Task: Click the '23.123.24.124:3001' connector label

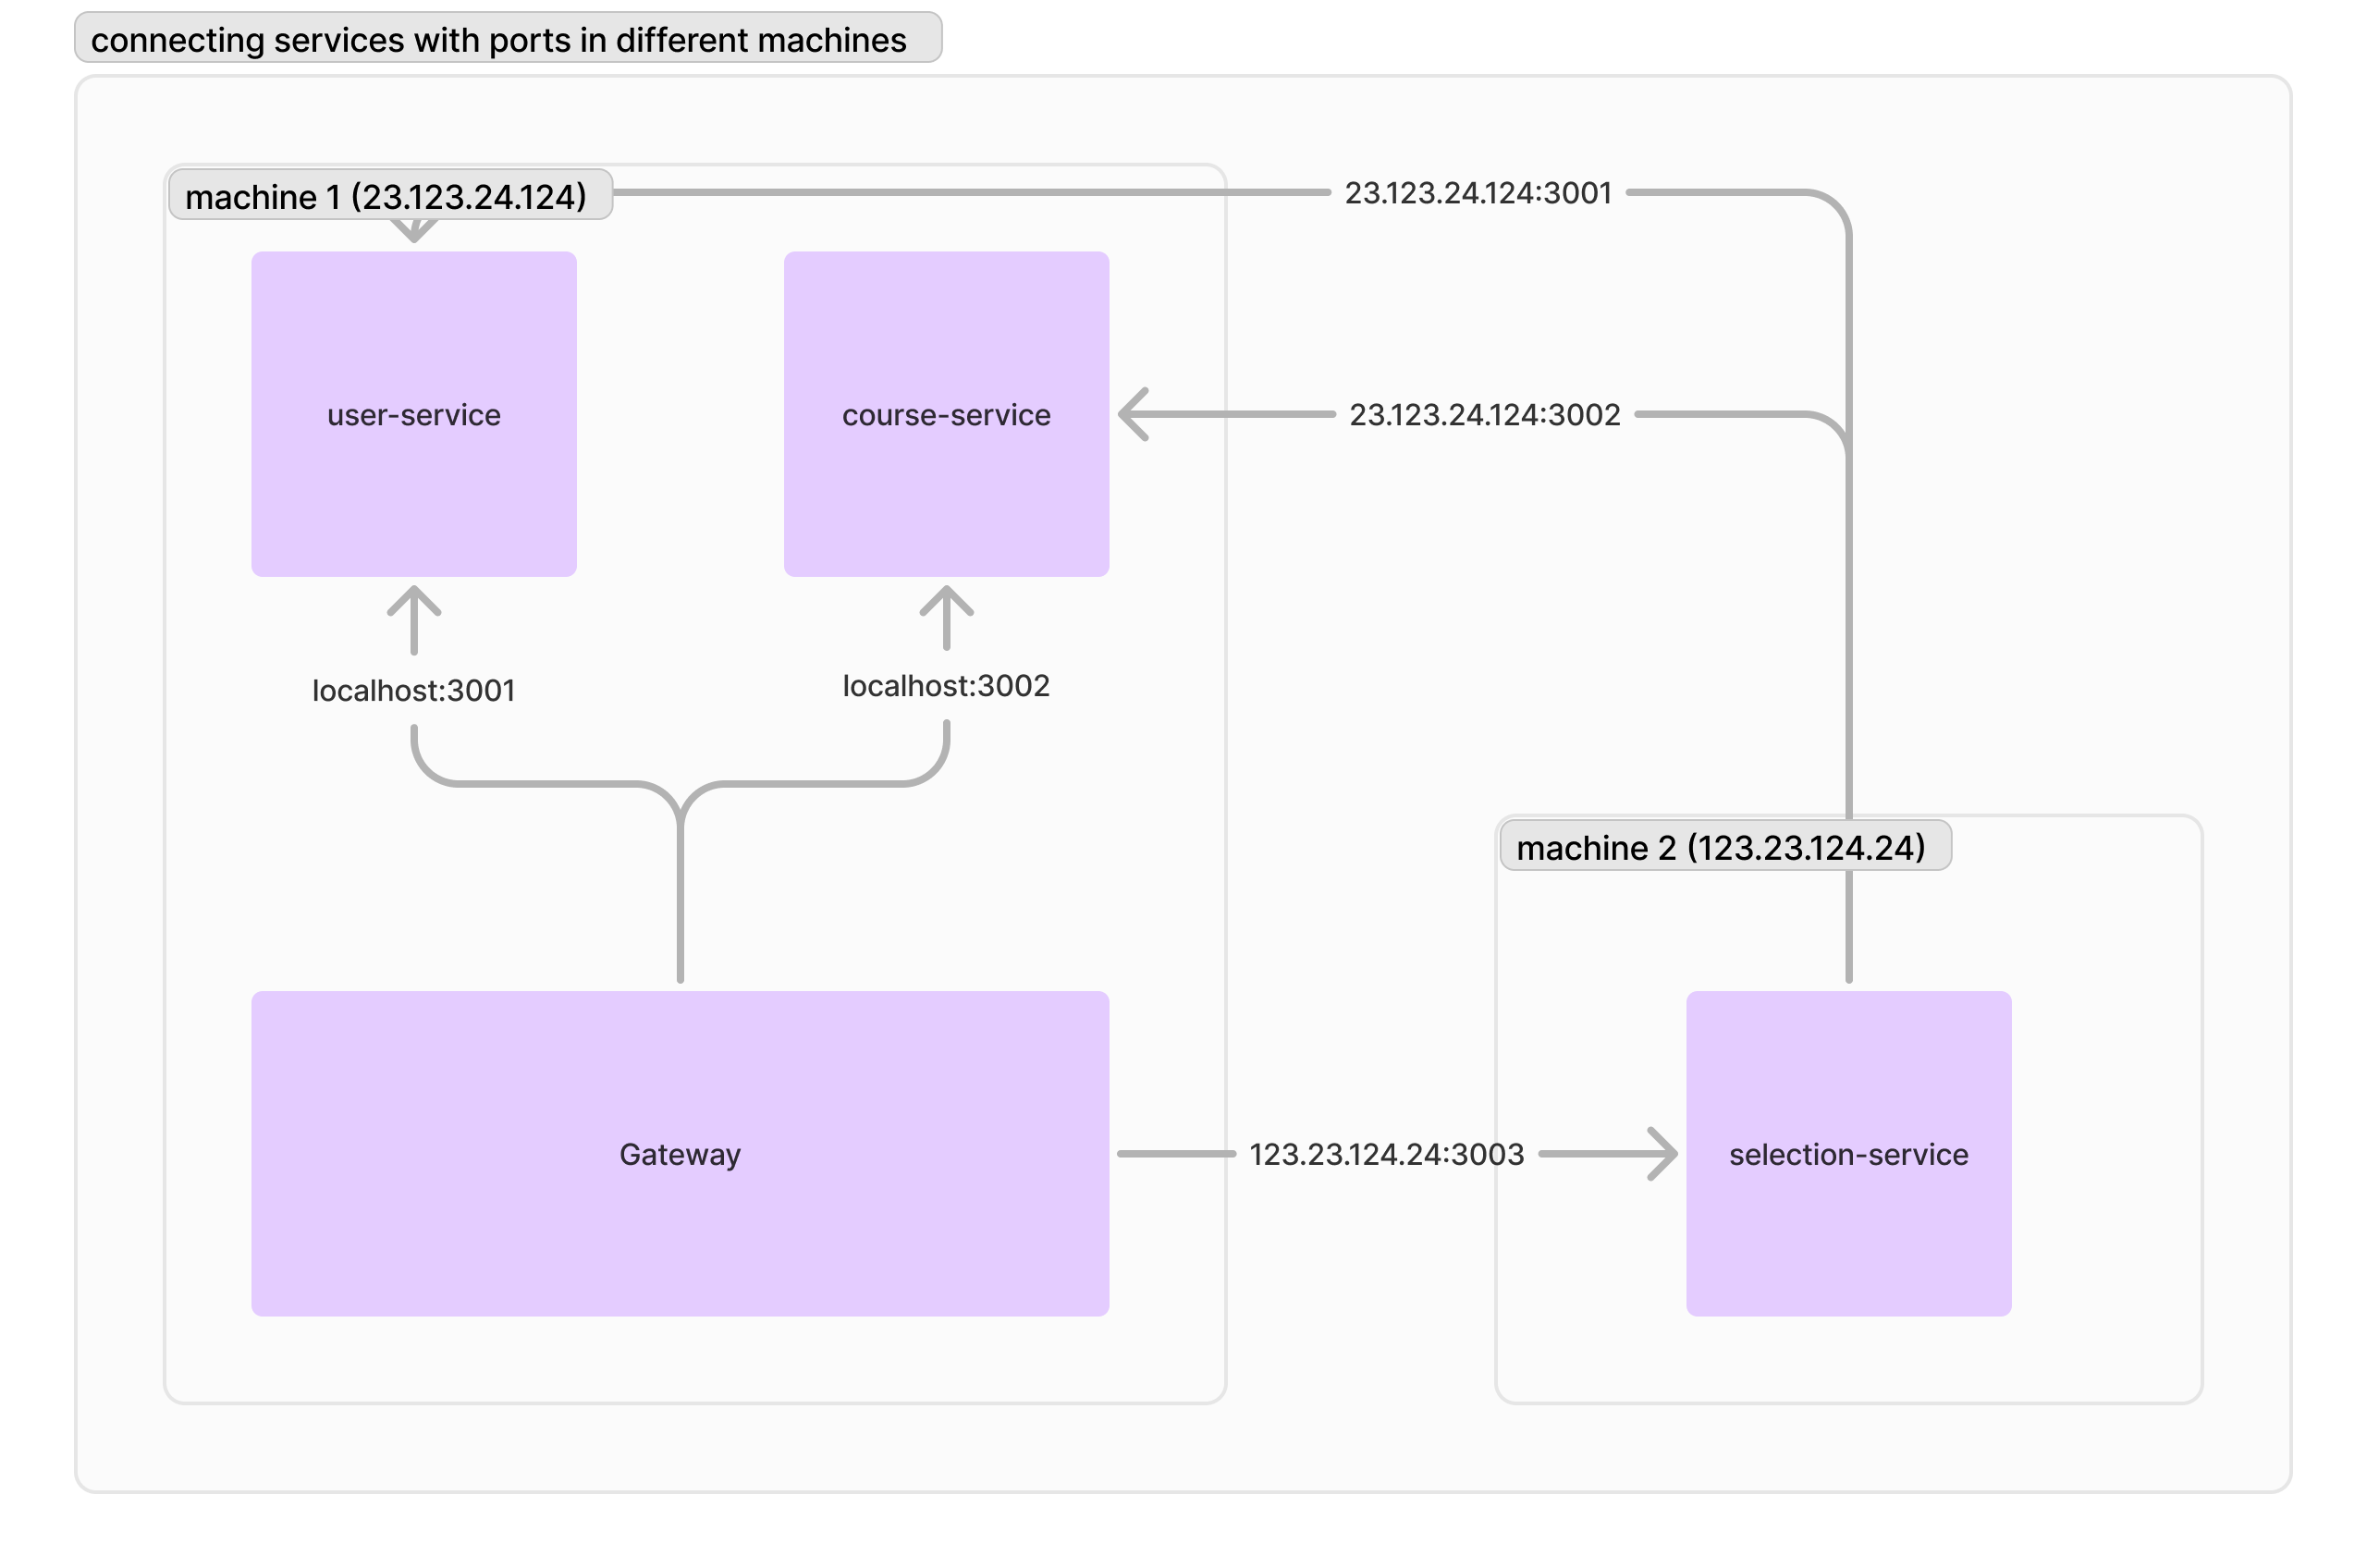Action: pyautogui.click(x=1478, y=192)
